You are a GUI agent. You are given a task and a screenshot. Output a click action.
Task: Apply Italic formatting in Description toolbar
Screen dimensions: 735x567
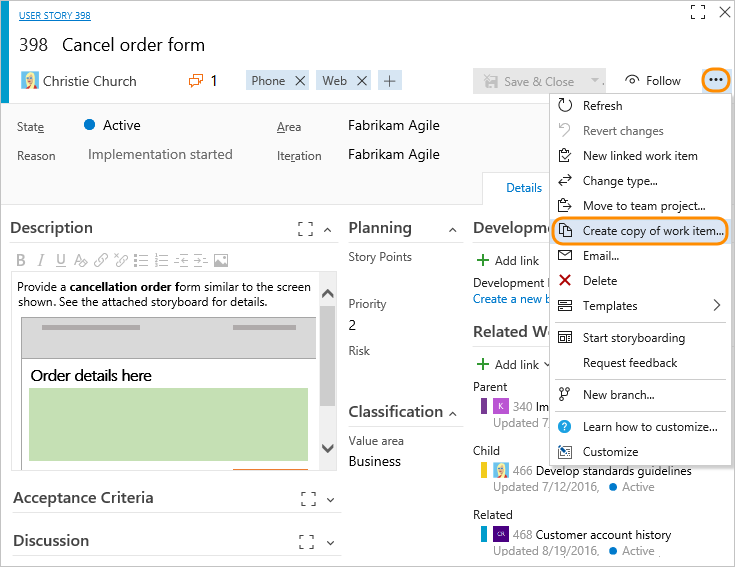click(41, 260)
